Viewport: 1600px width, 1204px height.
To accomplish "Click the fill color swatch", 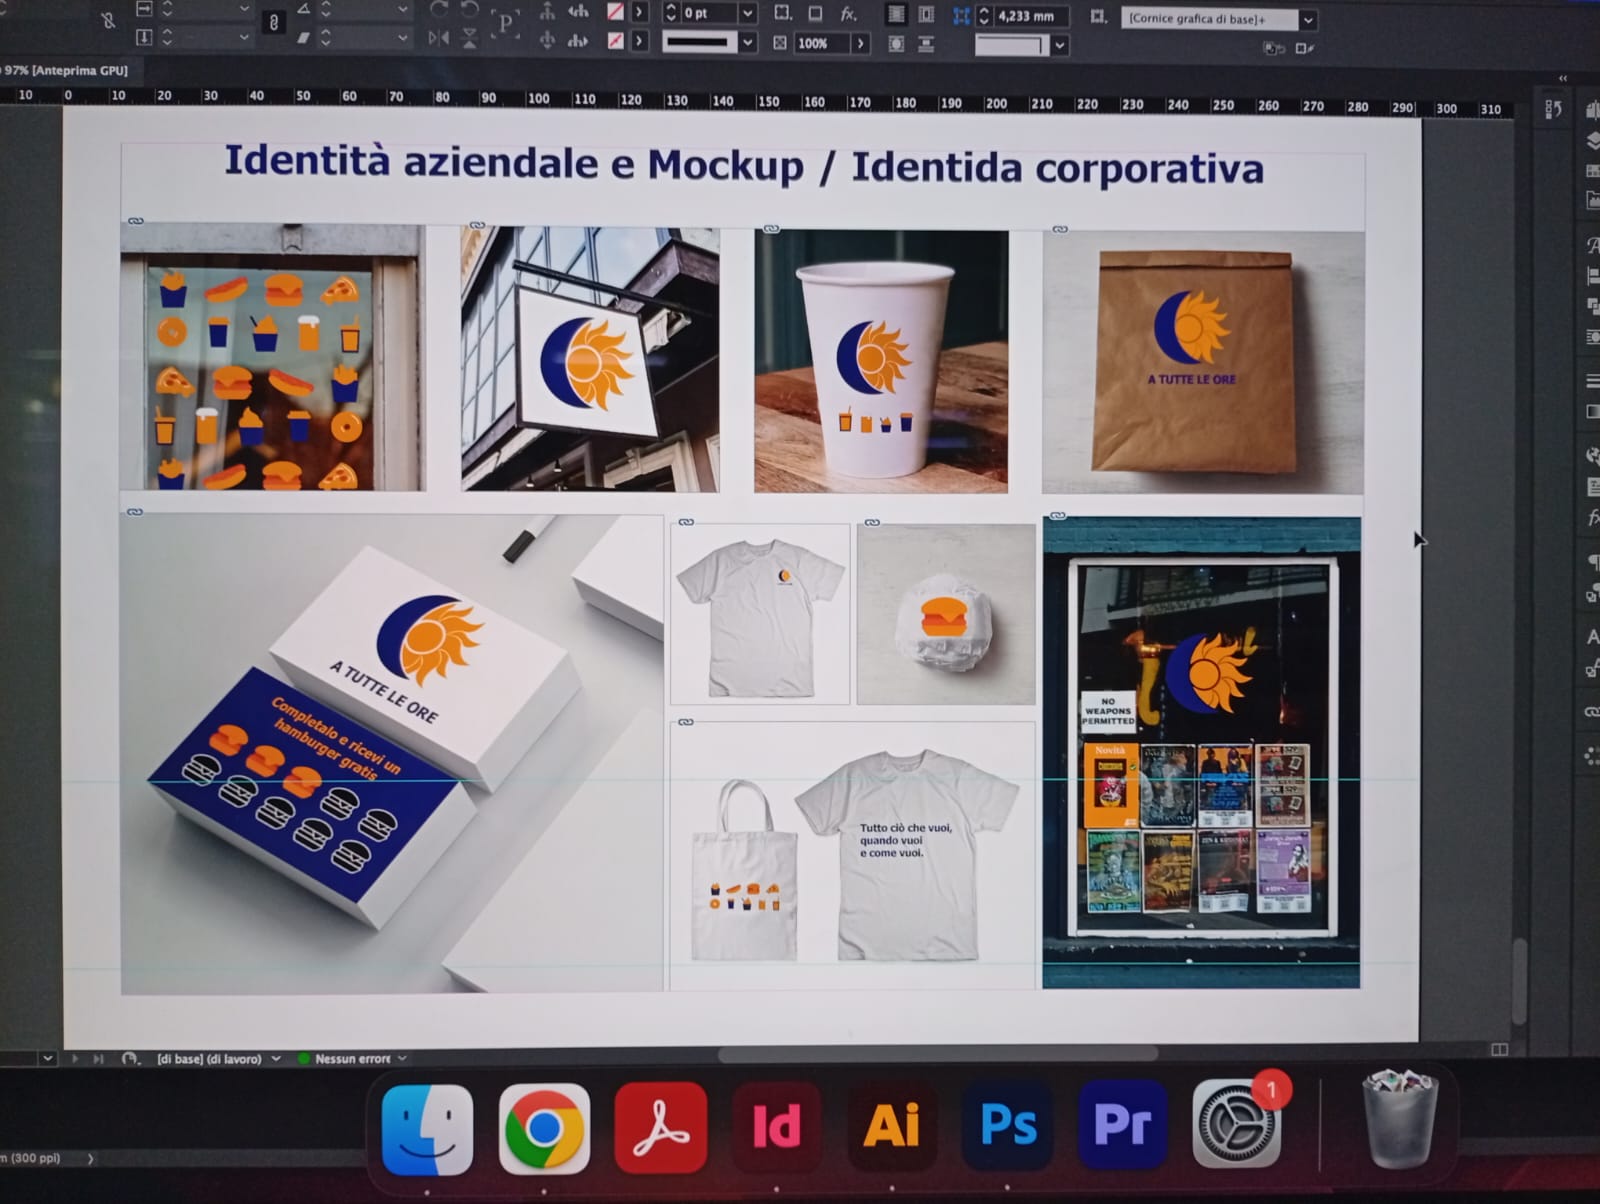I will pyautogui.click(x=616, y=12).
